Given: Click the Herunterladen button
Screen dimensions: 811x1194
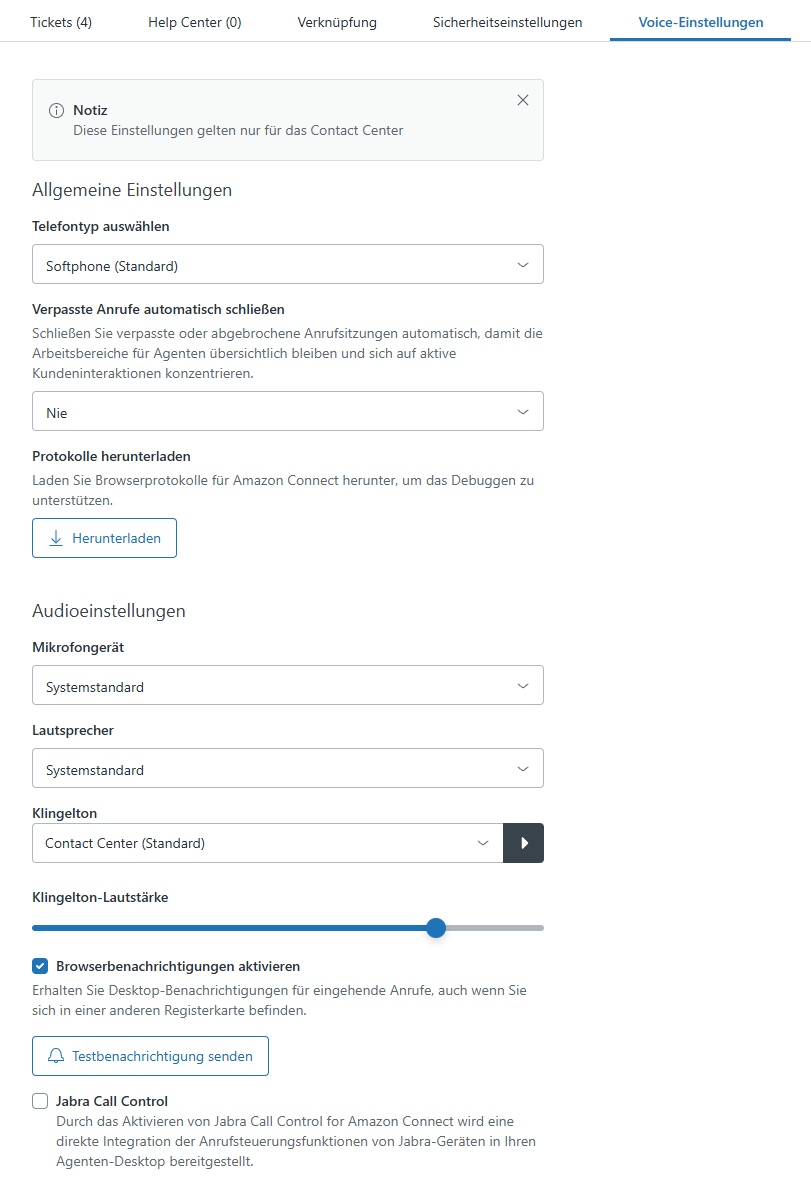Looking at the screenshot, I should (x=104, y=538).
